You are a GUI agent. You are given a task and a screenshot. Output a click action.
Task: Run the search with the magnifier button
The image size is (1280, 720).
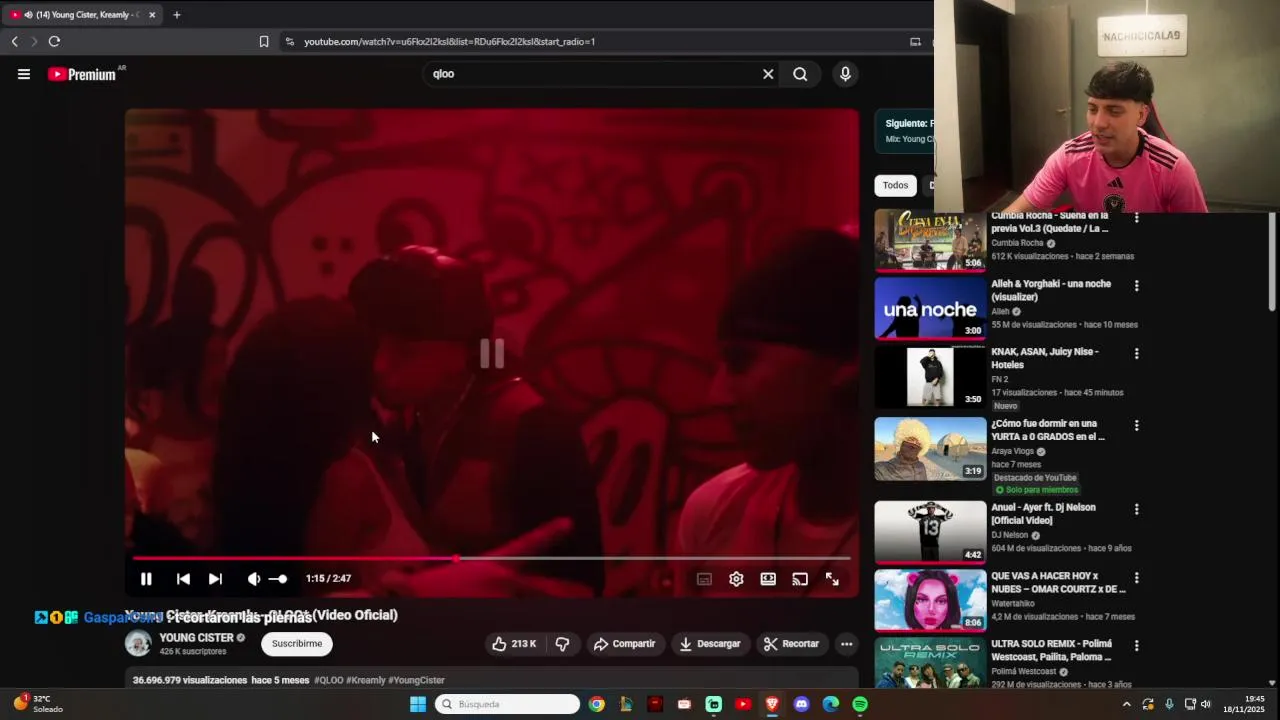pyautogui.click(x=800, y=74)
